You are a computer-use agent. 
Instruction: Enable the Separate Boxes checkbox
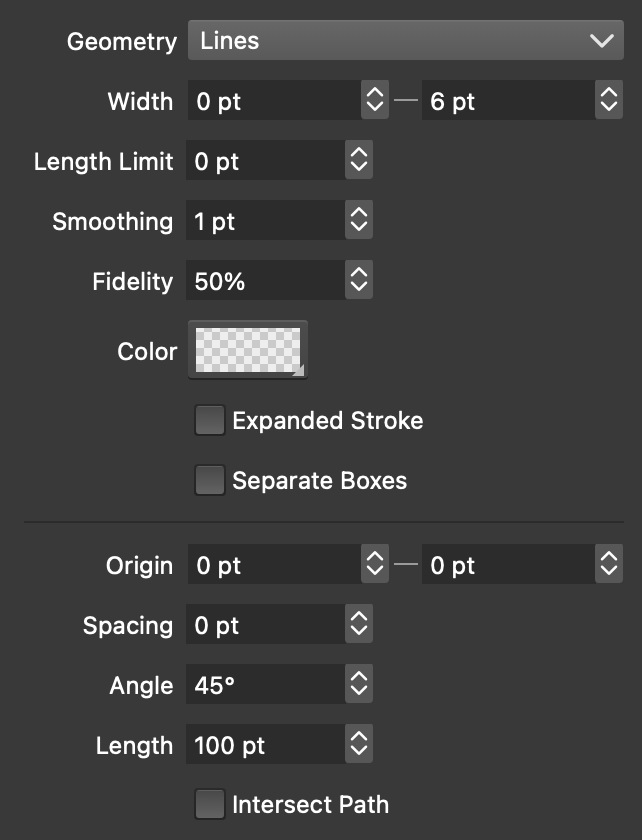click(x=209, y=481)
